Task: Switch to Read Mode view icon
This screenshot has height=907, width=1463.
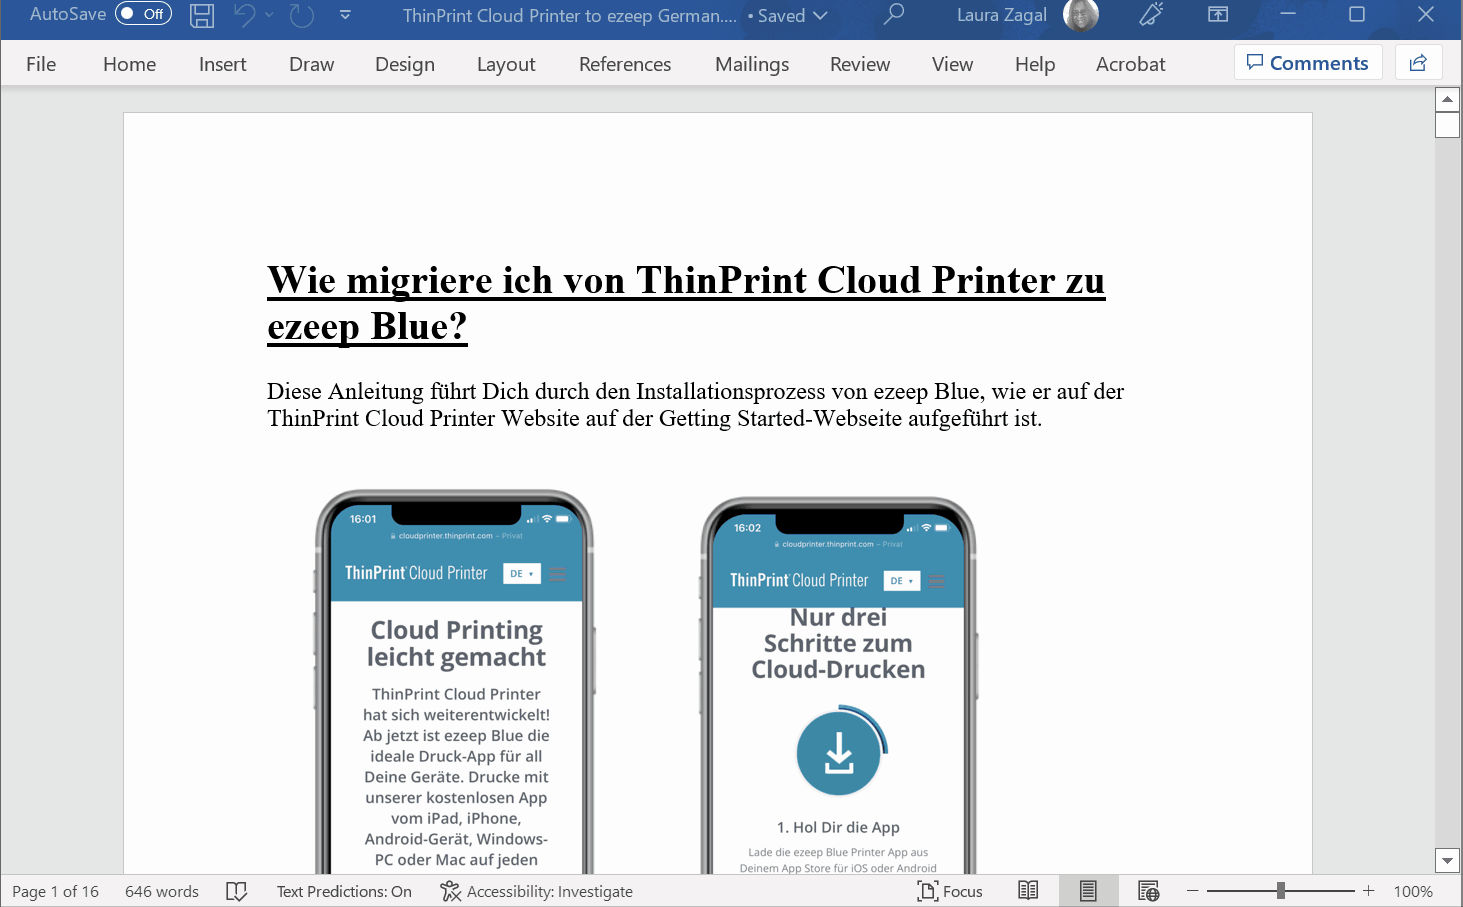Action: point(1028,891)
